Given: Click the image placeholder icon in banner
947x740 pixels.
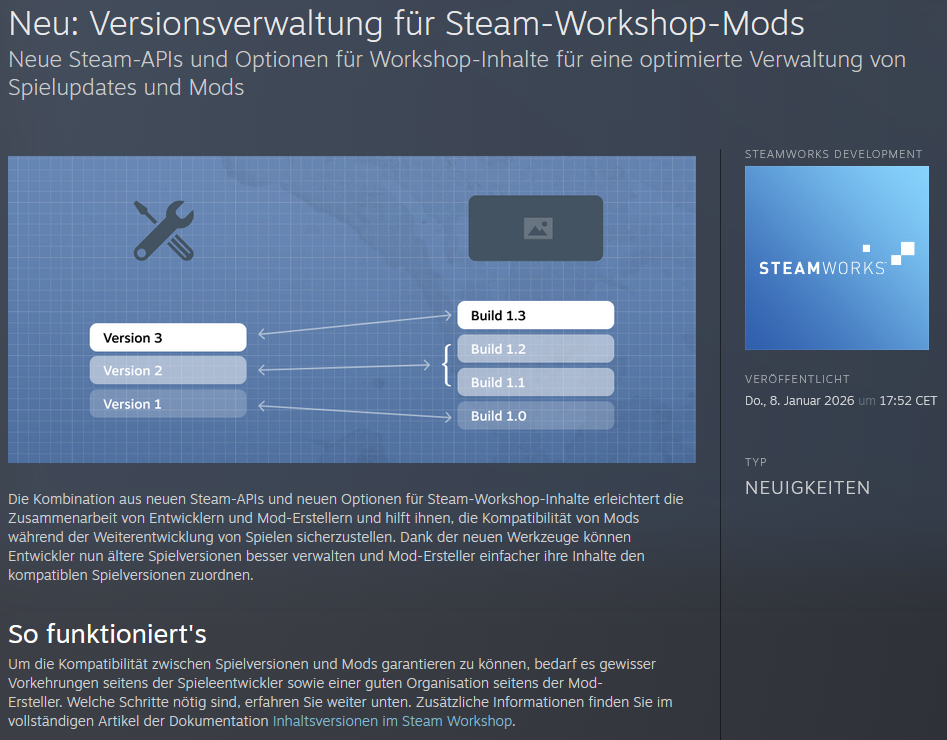Looking at the screenshot, I should (x=537, y=228).
